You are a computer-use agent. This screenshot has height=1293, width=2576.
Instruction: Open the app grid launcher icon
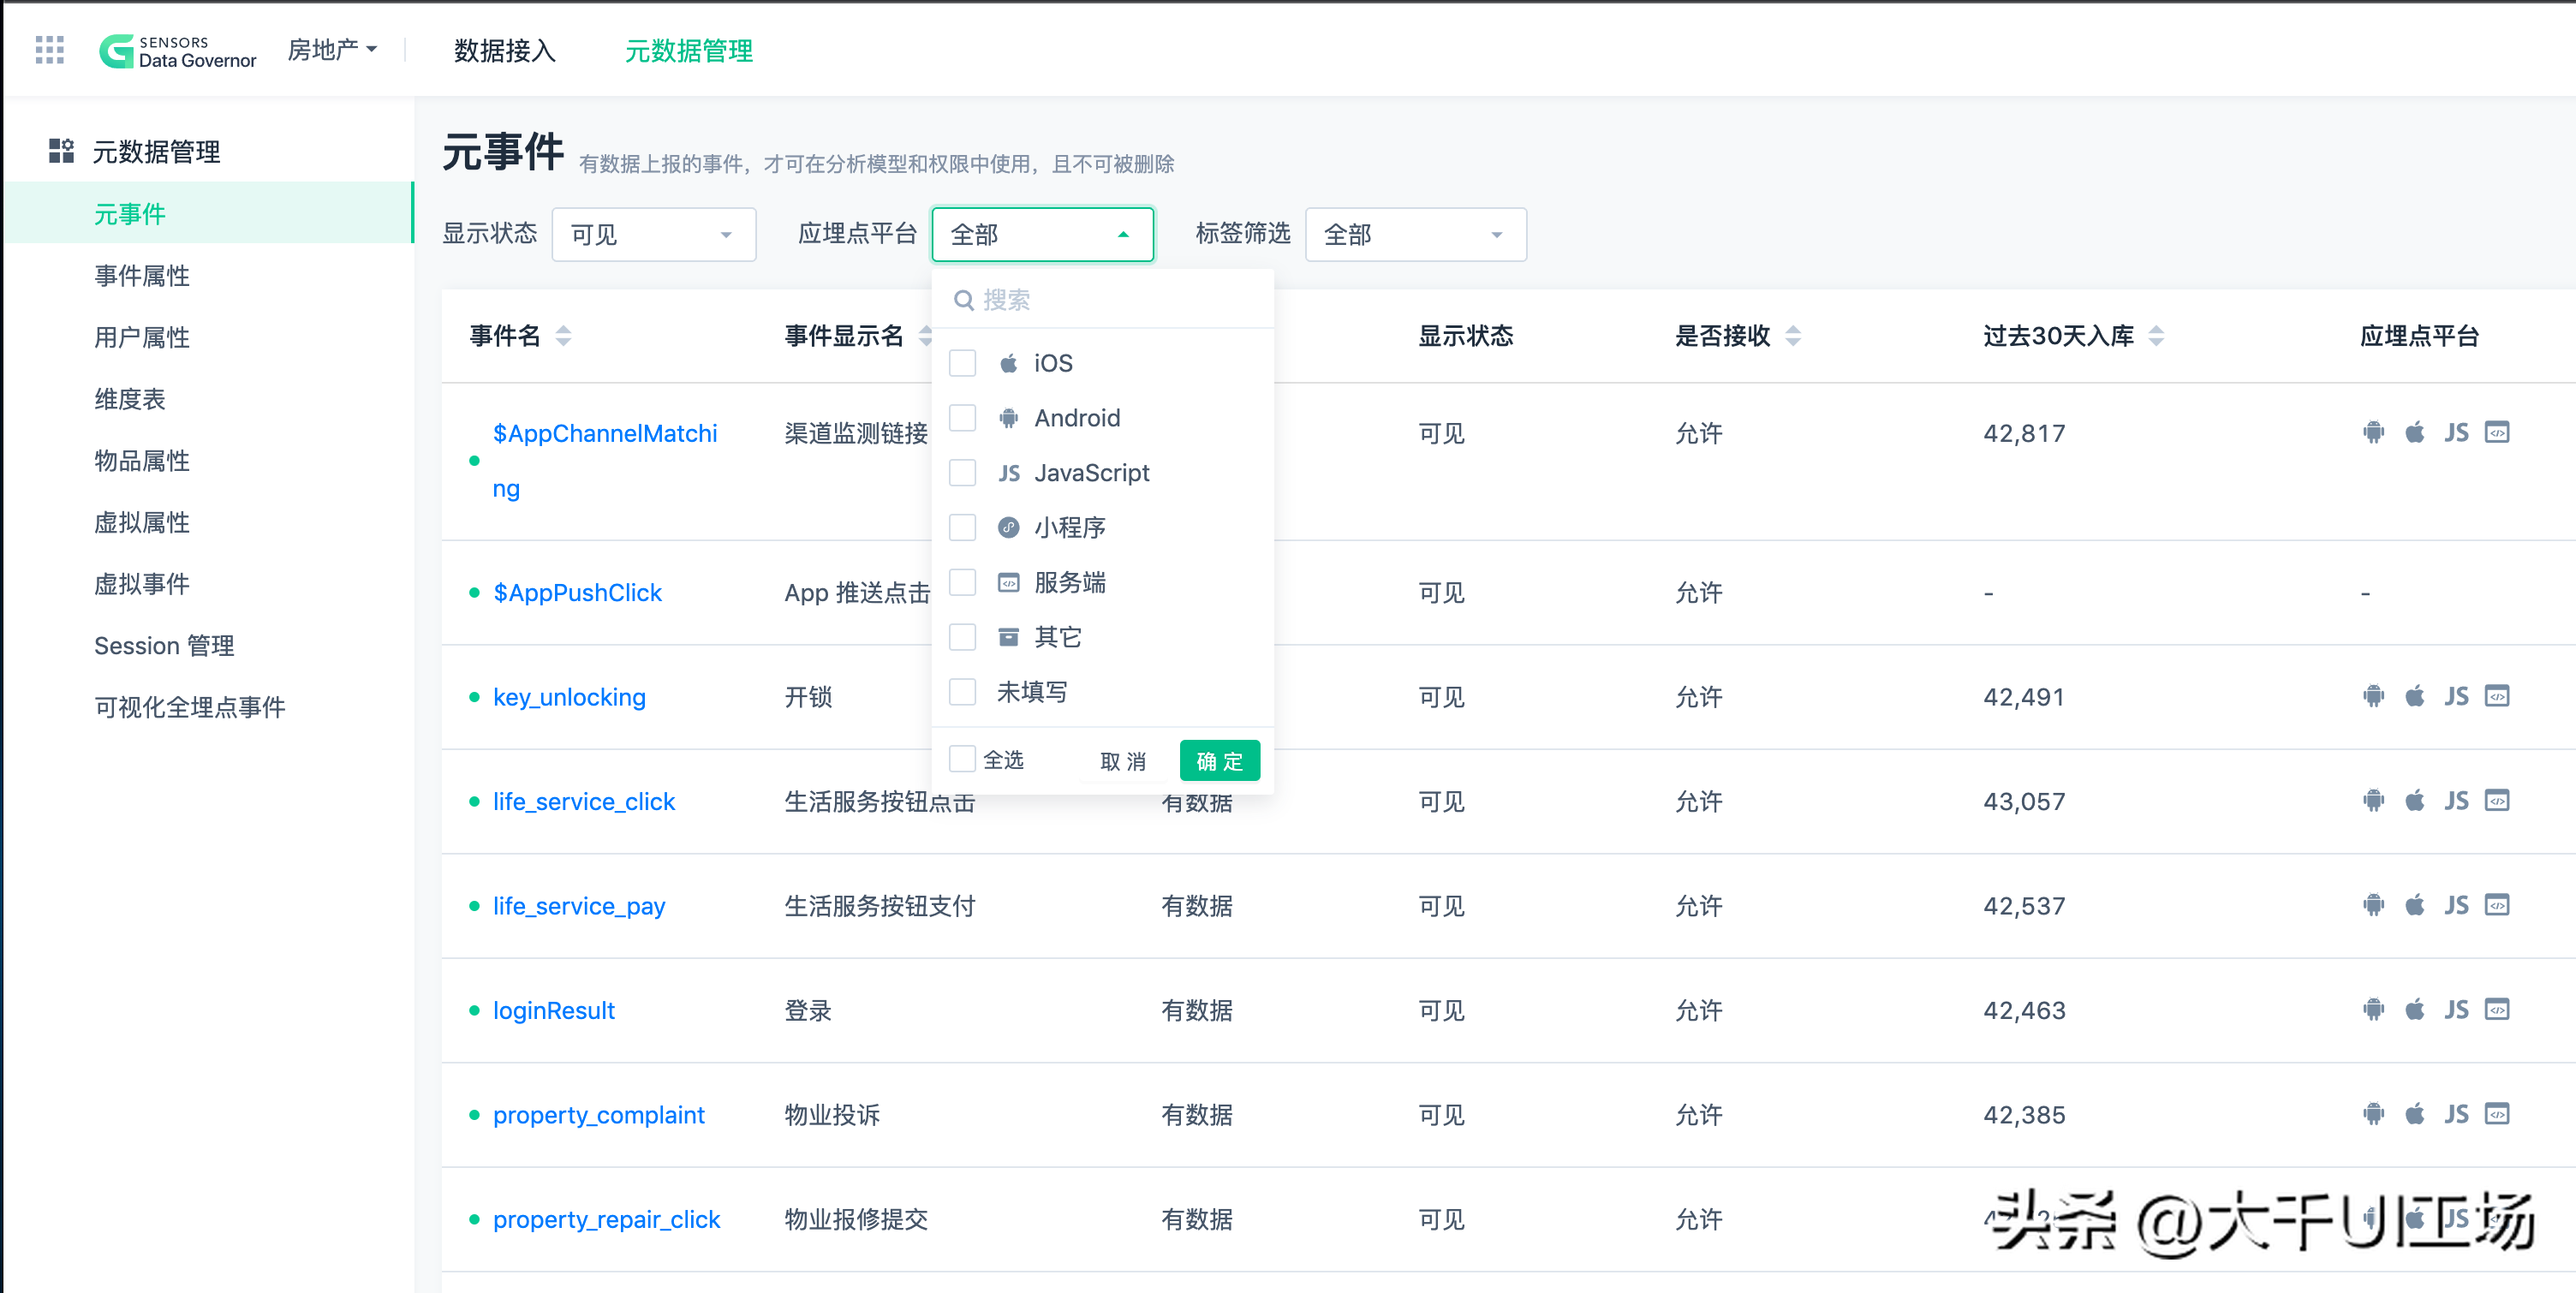pyautogui.click(x=49, y=50)
